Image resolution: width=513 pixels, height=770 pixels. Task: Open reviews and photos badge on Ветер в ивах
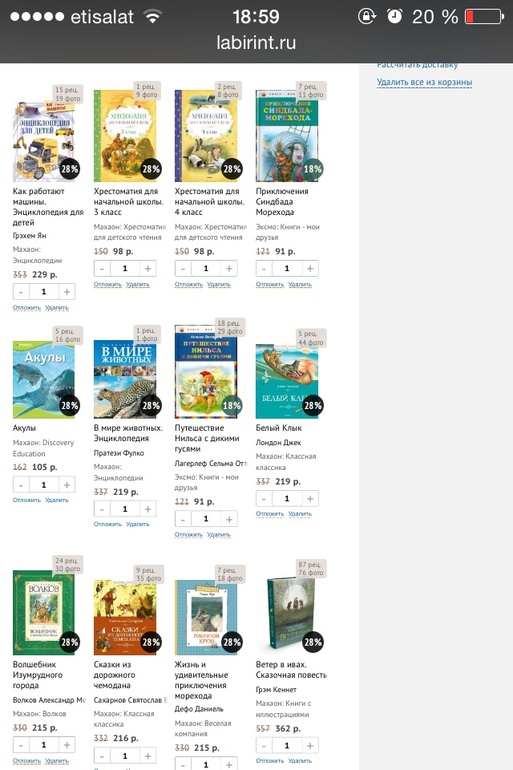pos(310,569)
